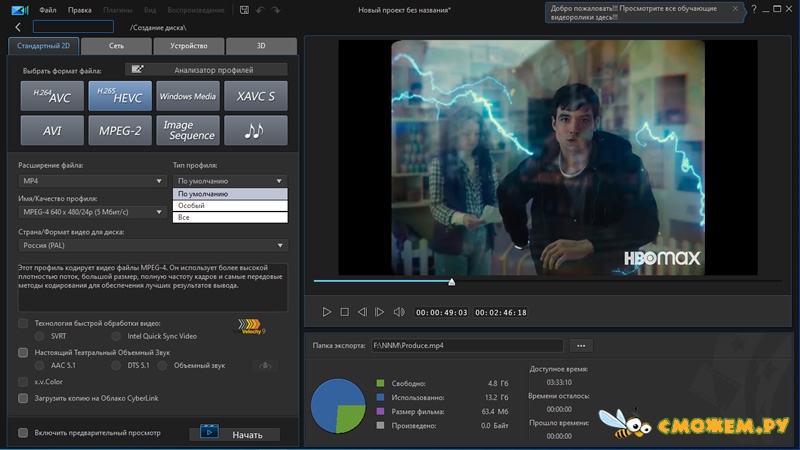800x450 pixels.
Task: Click the Анализатор профилей button
Action: pyautogui.click(x=206, y=69)
